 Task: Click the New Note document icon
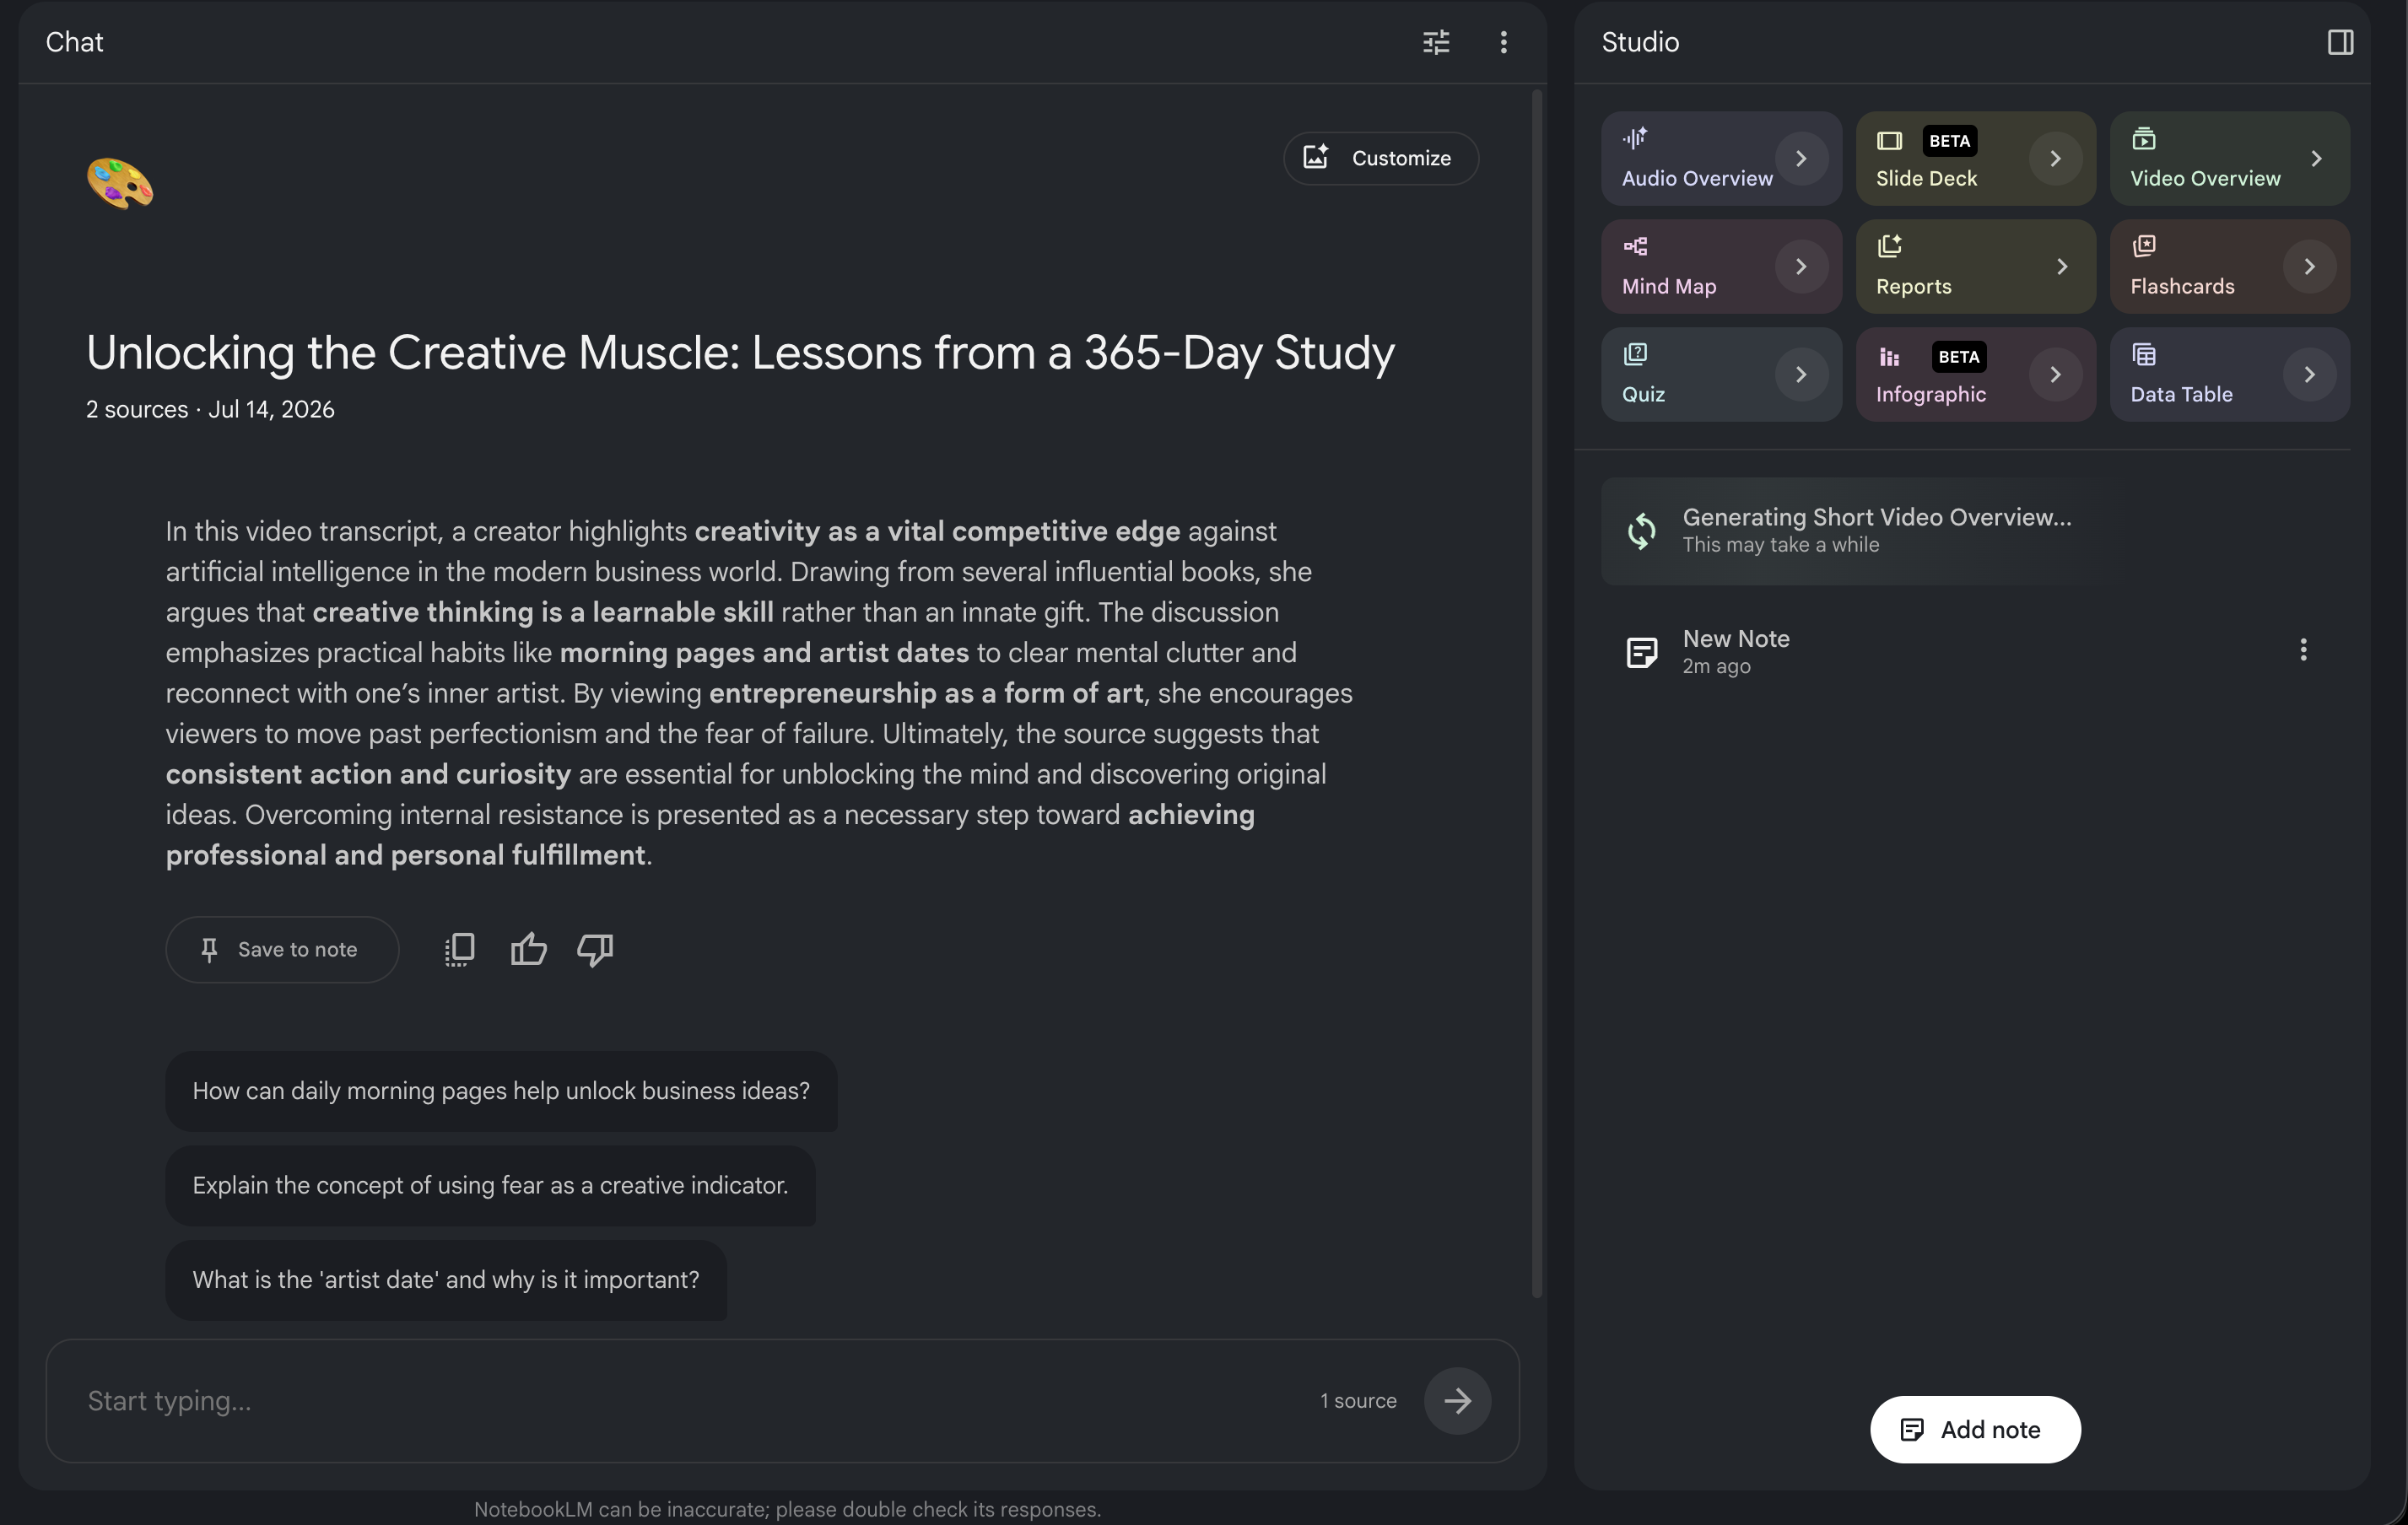point(1641,652)
